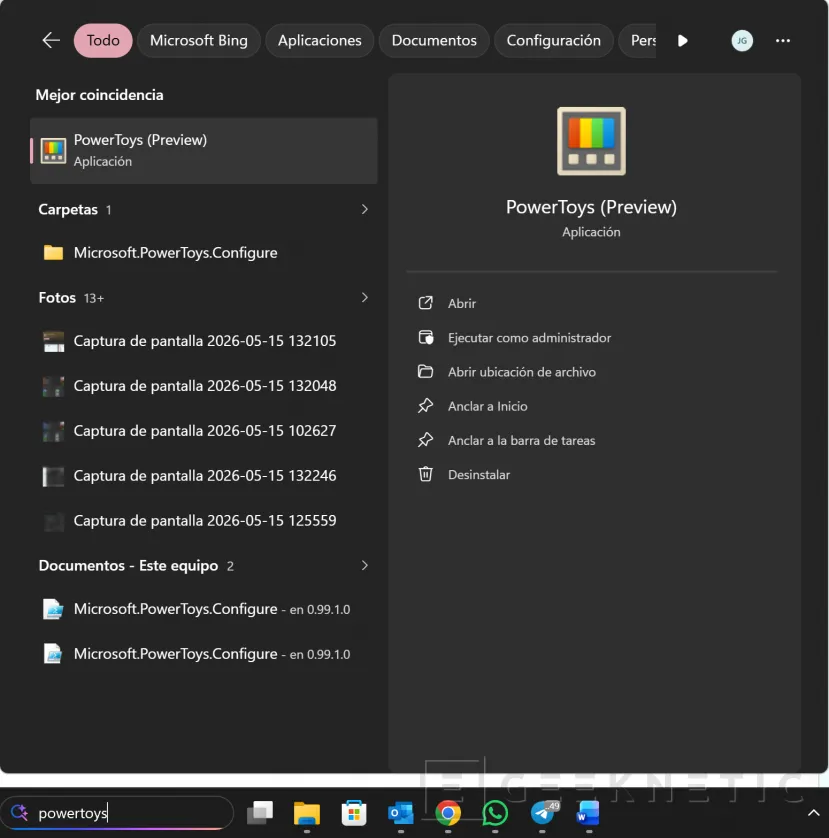Open Captura de pantalla 2026-05-15 102627

pyautogui.click(x=204, y=431)
